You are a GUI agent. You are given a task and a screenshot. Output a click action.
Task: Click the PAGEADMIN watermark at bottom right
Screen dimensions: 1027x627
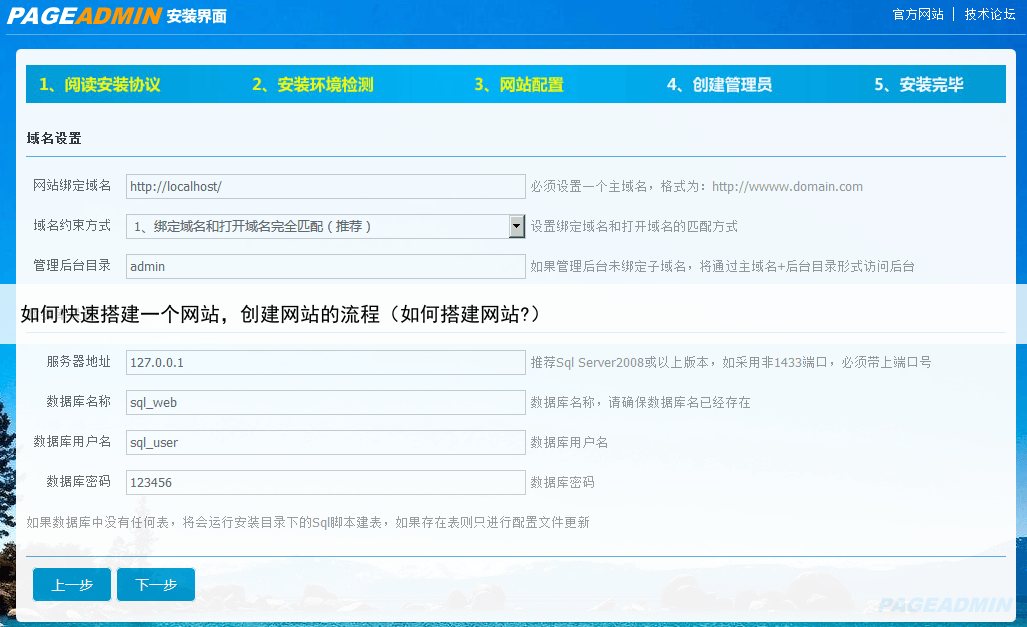[944, 605]
